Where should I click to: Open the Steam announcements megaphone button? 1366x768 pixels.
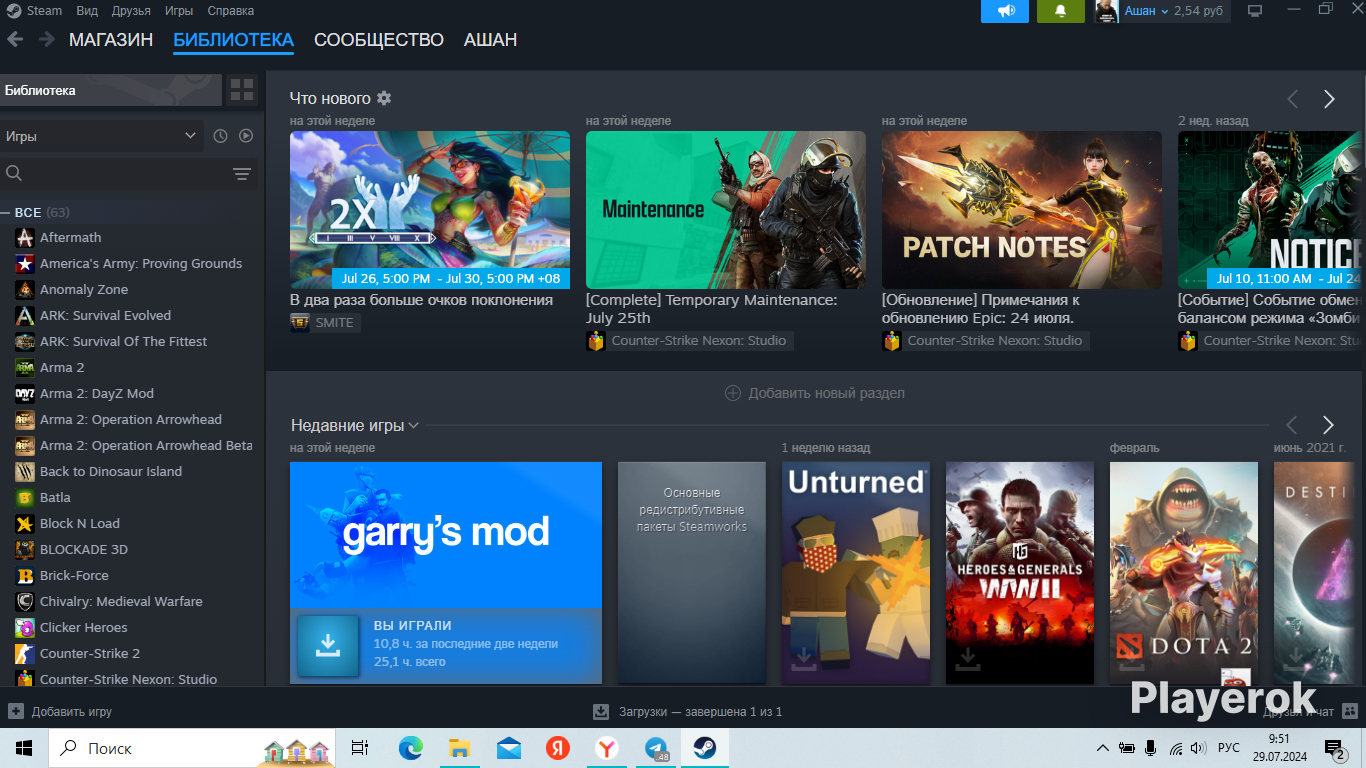(x=1005, y=11)
